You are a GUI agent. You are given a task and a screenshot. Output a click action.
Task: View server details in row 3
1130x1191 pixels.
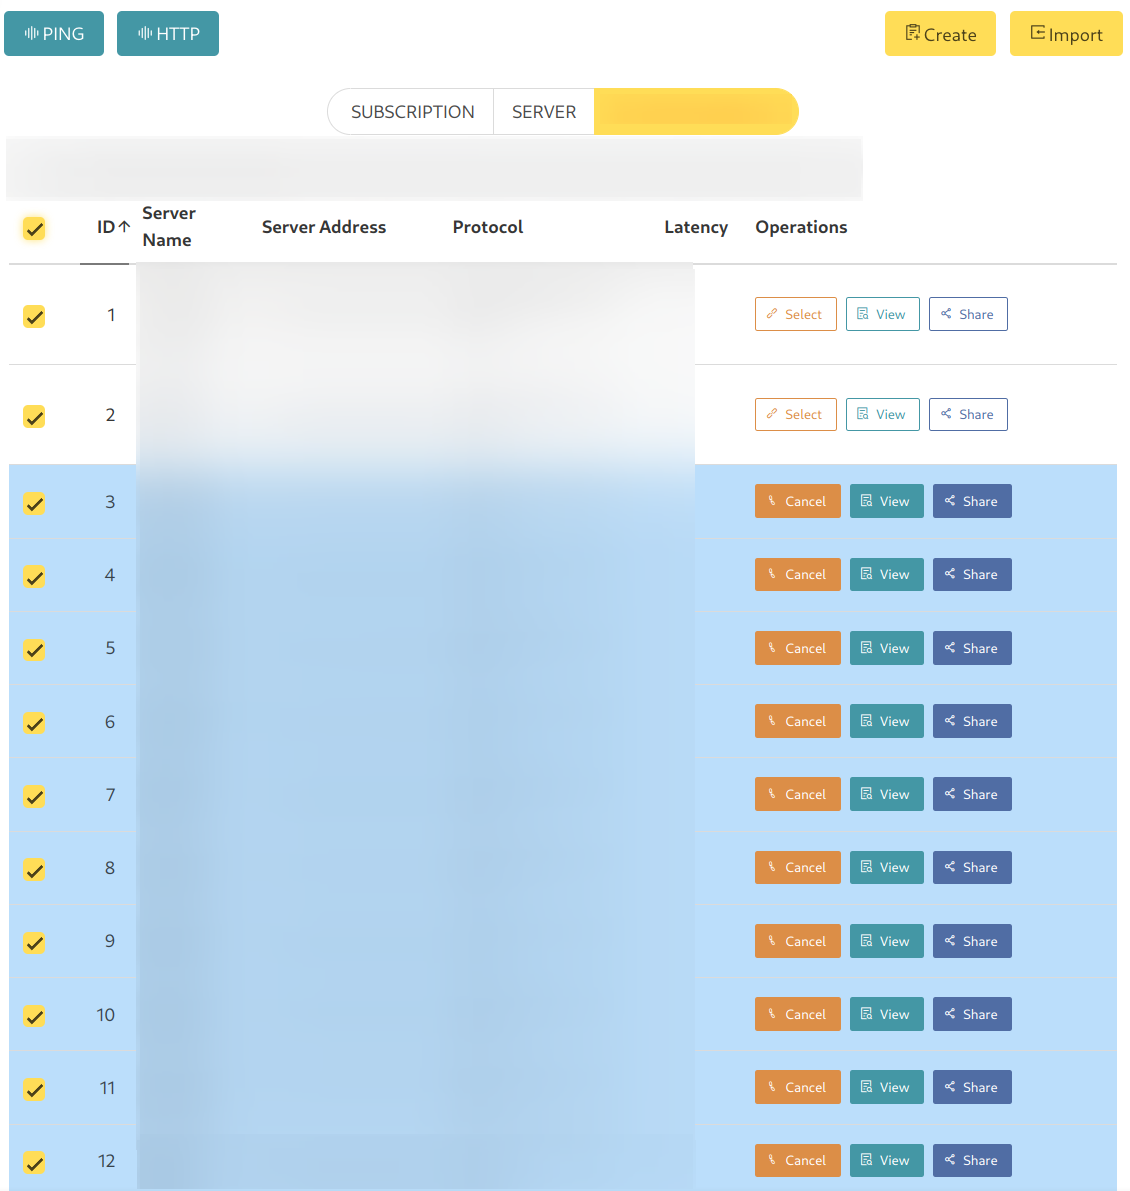(x=886, y=501)
